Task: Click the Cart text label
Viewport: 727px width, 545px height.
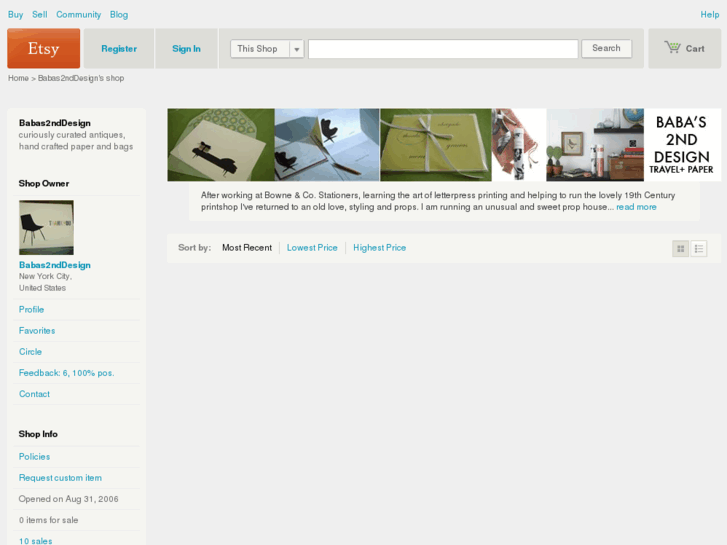Action: (695, 49)
